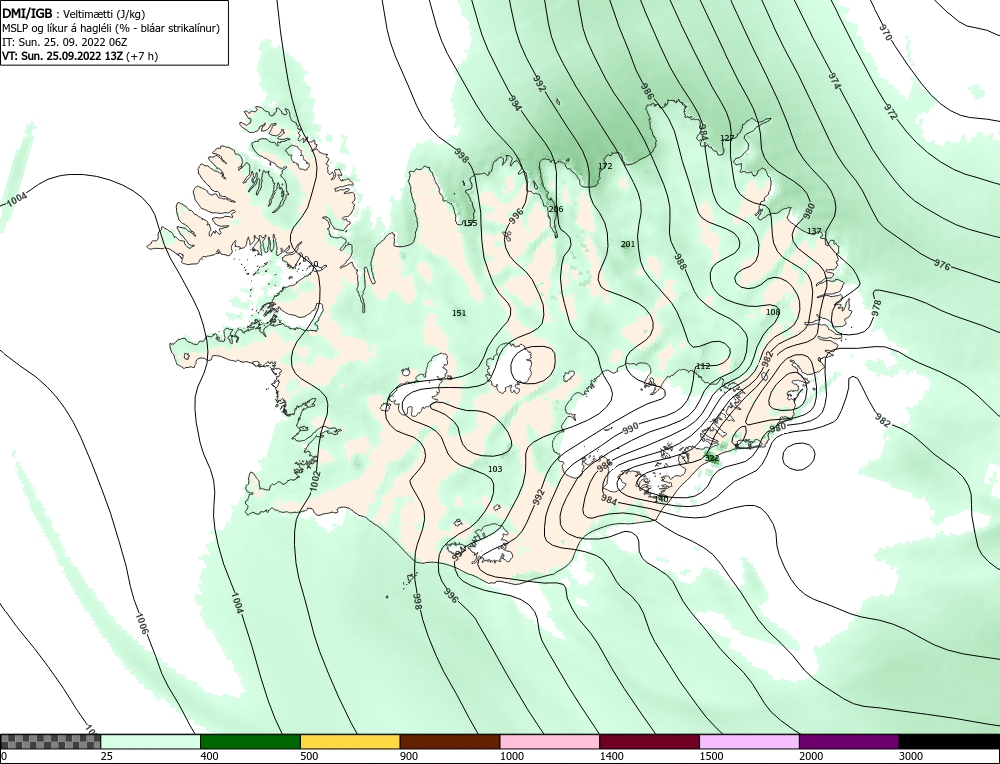Click the pink legend color swatch
Image resolution: width=1000 pixels, height=764 pixels.
(550, 741)
